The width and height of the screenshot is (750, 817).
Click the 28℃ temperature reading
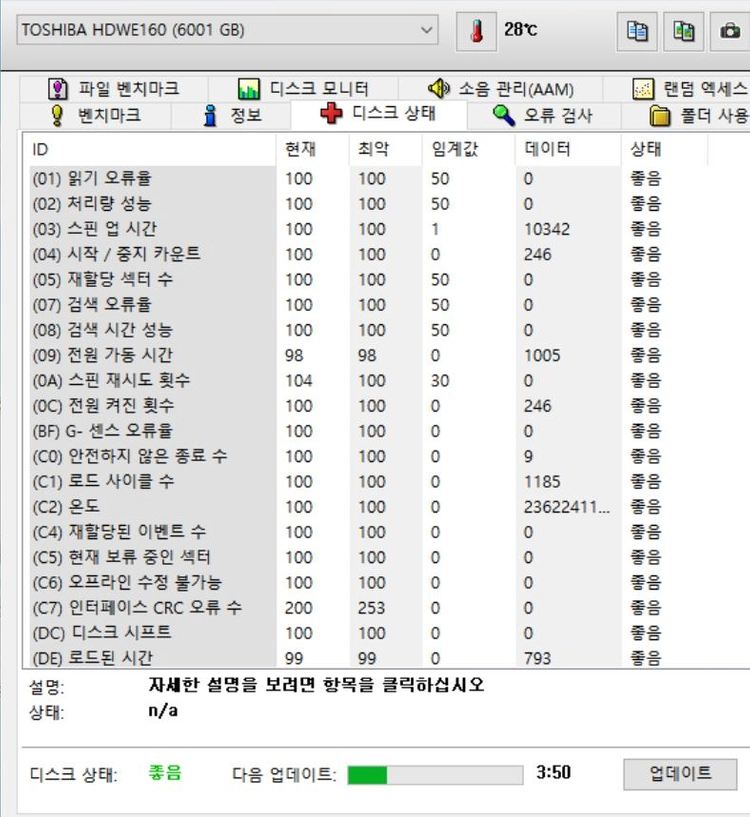(520, 30)
